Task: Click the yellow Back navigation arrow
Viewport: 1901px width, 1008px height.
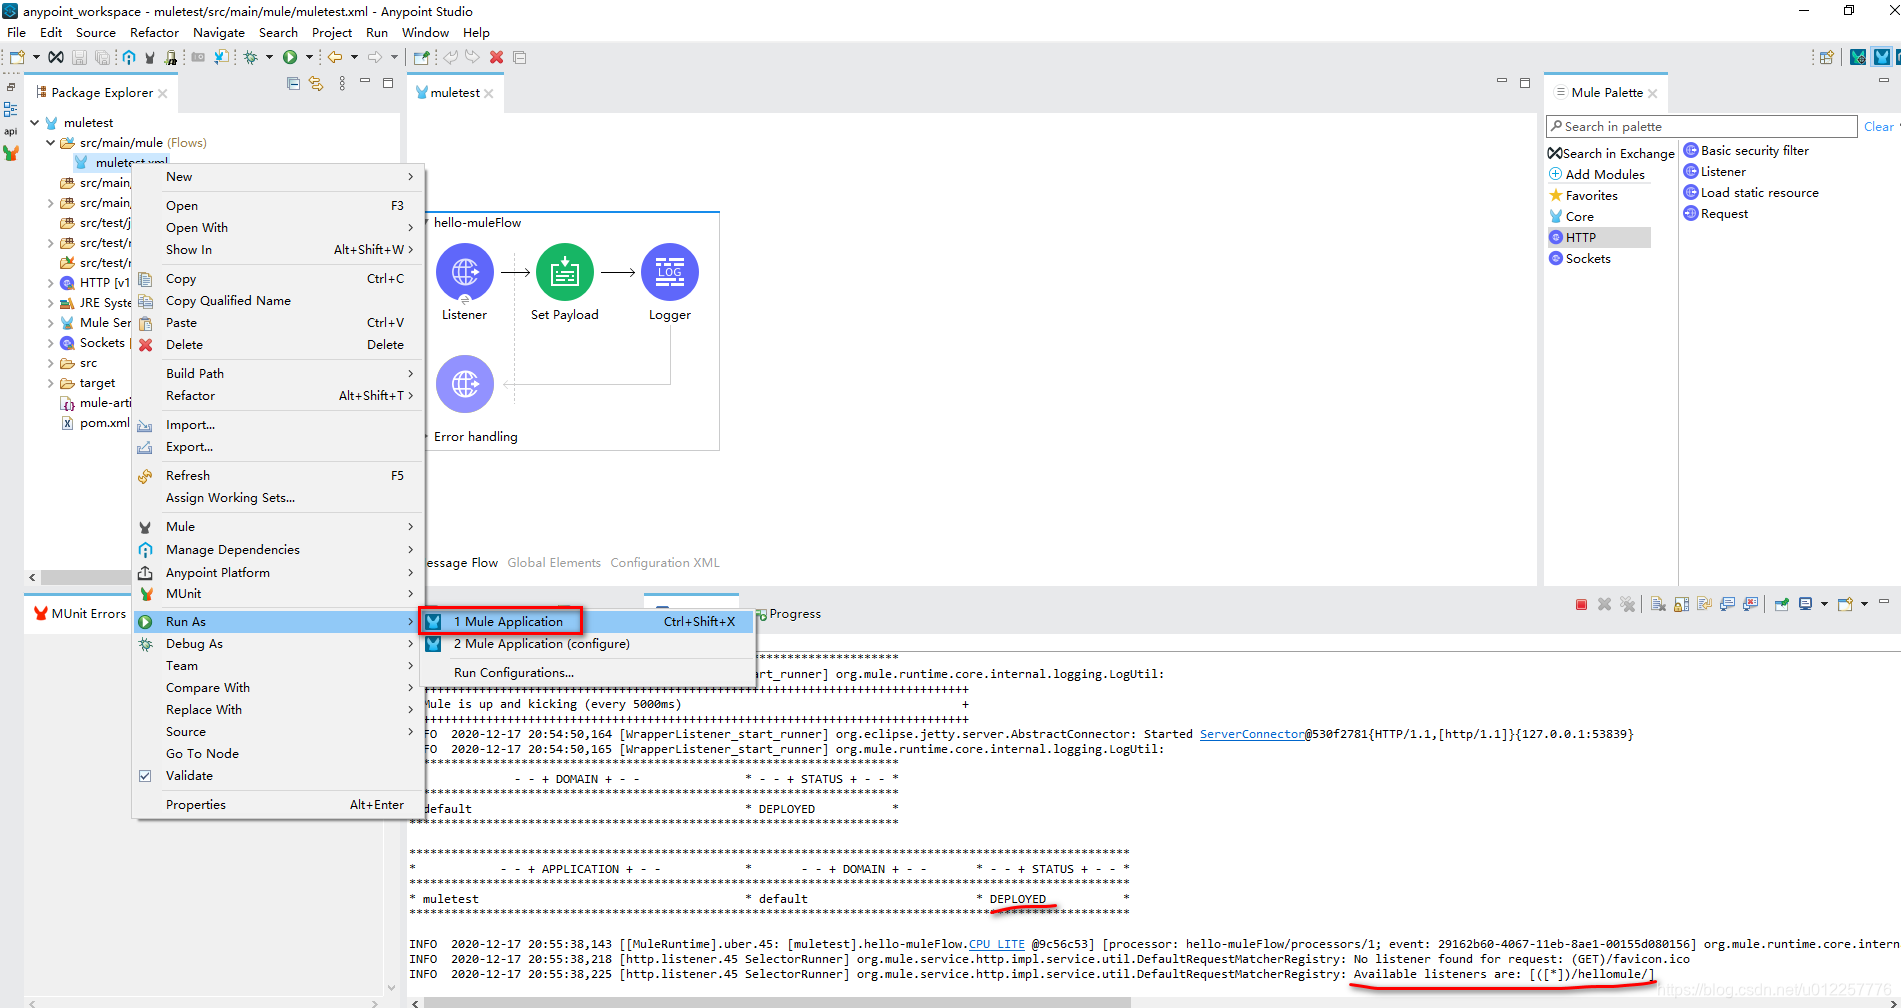Action: 335,57
